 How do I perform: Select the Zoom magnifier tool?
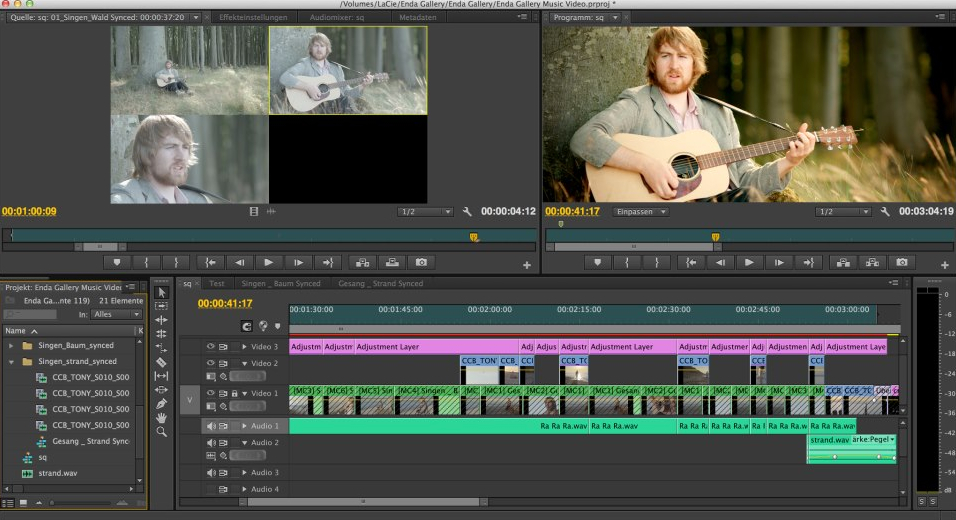(x=161, y=432)
